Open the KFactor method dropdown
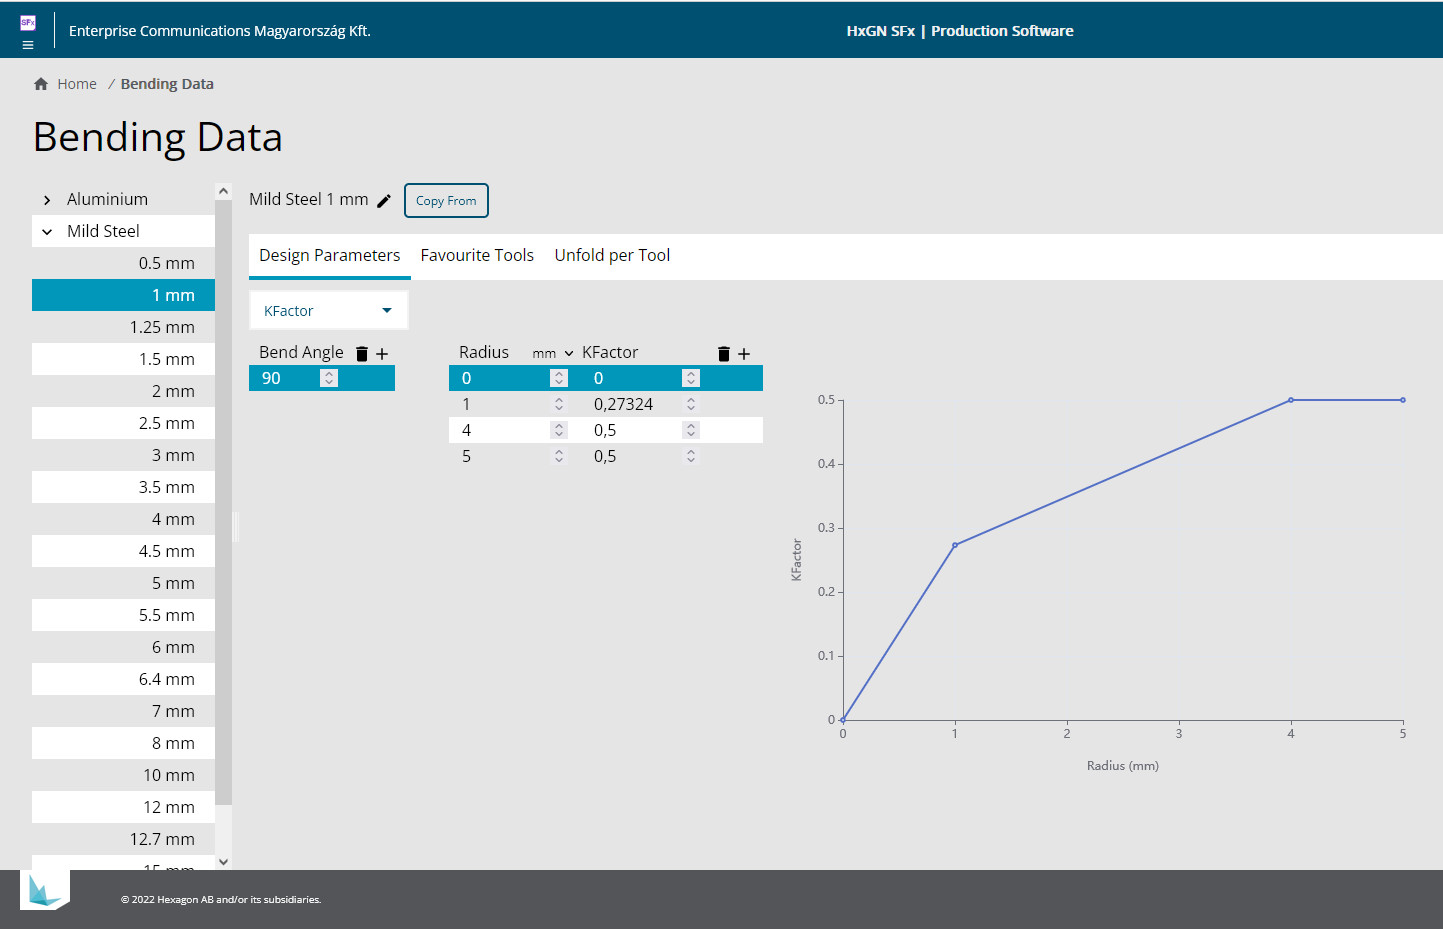Image resolution: width=1443 pixels, height=929 pixels. [x=329, y=311]
